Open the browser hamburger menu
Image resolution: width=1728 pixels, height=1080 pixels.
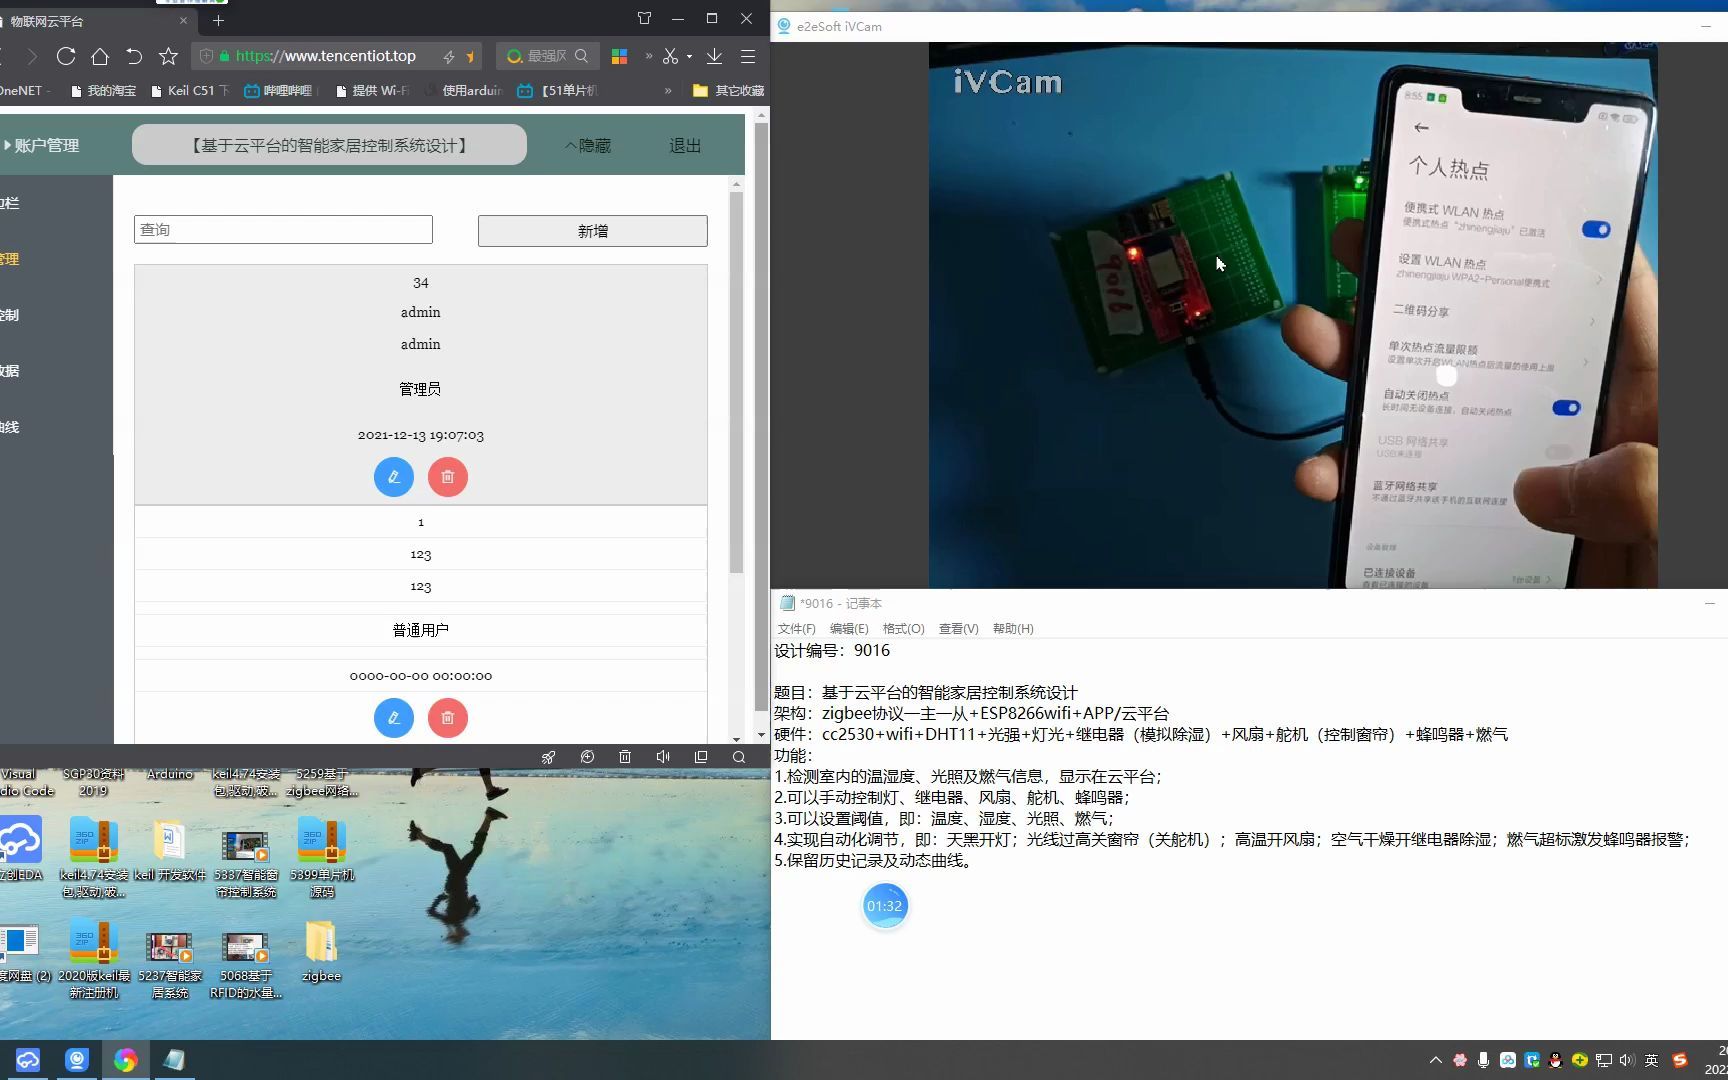748,56
